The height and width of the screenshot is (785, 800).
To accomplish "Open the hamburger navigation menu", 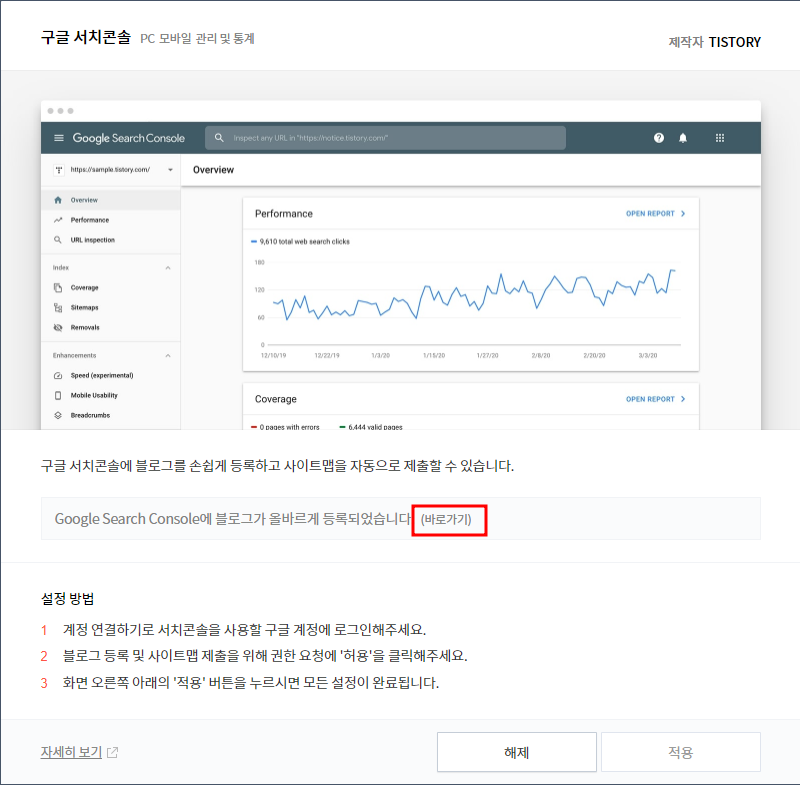I will point(59,138).
